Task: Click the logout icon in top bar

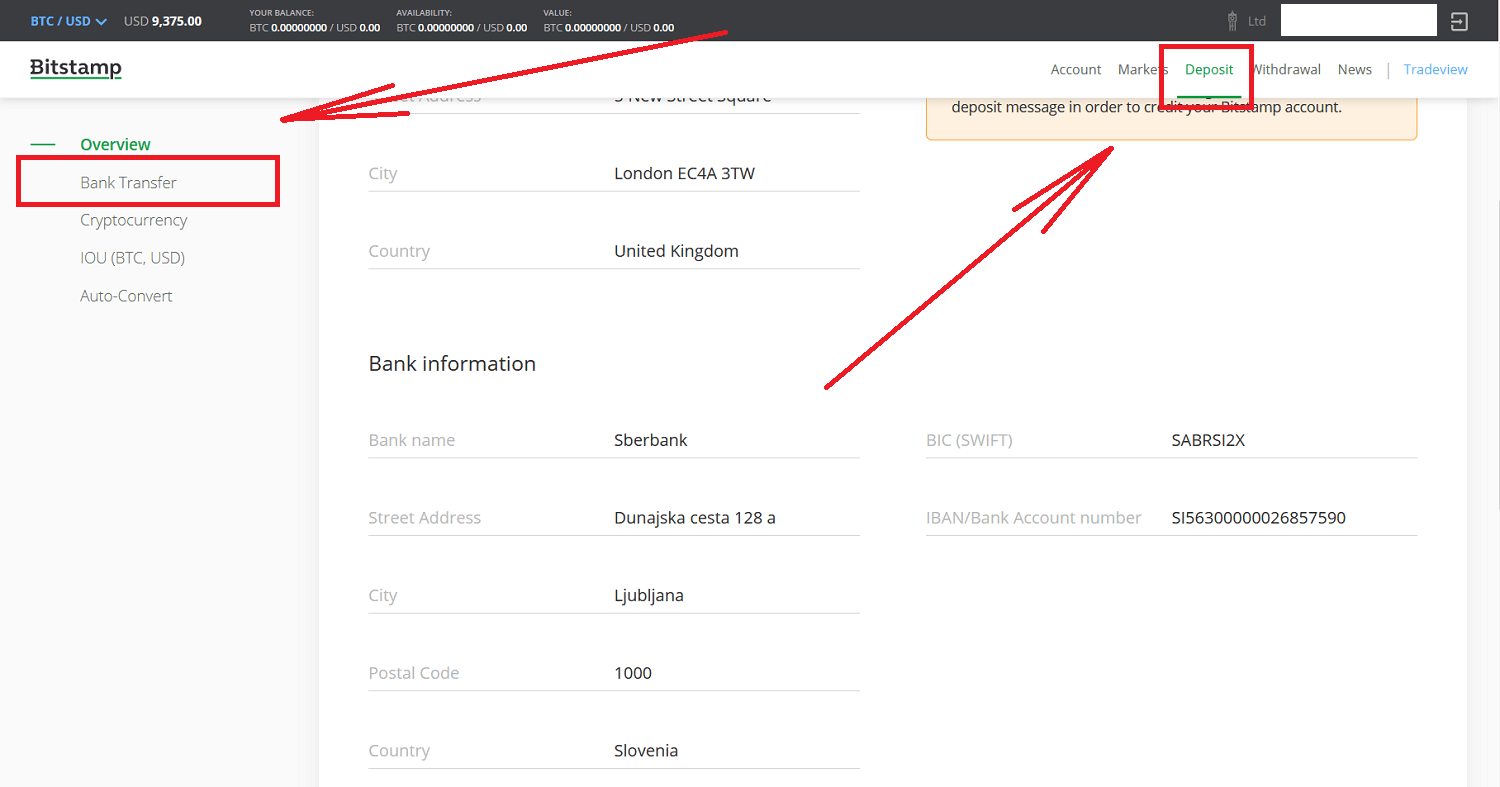Action: coord(1459,21)
